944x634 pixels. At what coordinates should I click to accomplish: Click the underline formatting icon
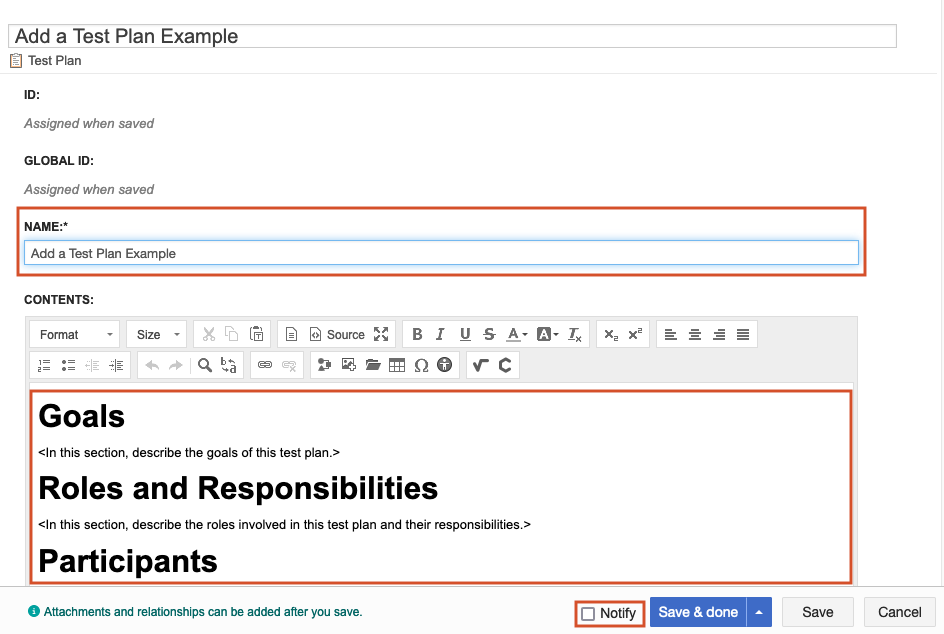[x=465, y=334]
